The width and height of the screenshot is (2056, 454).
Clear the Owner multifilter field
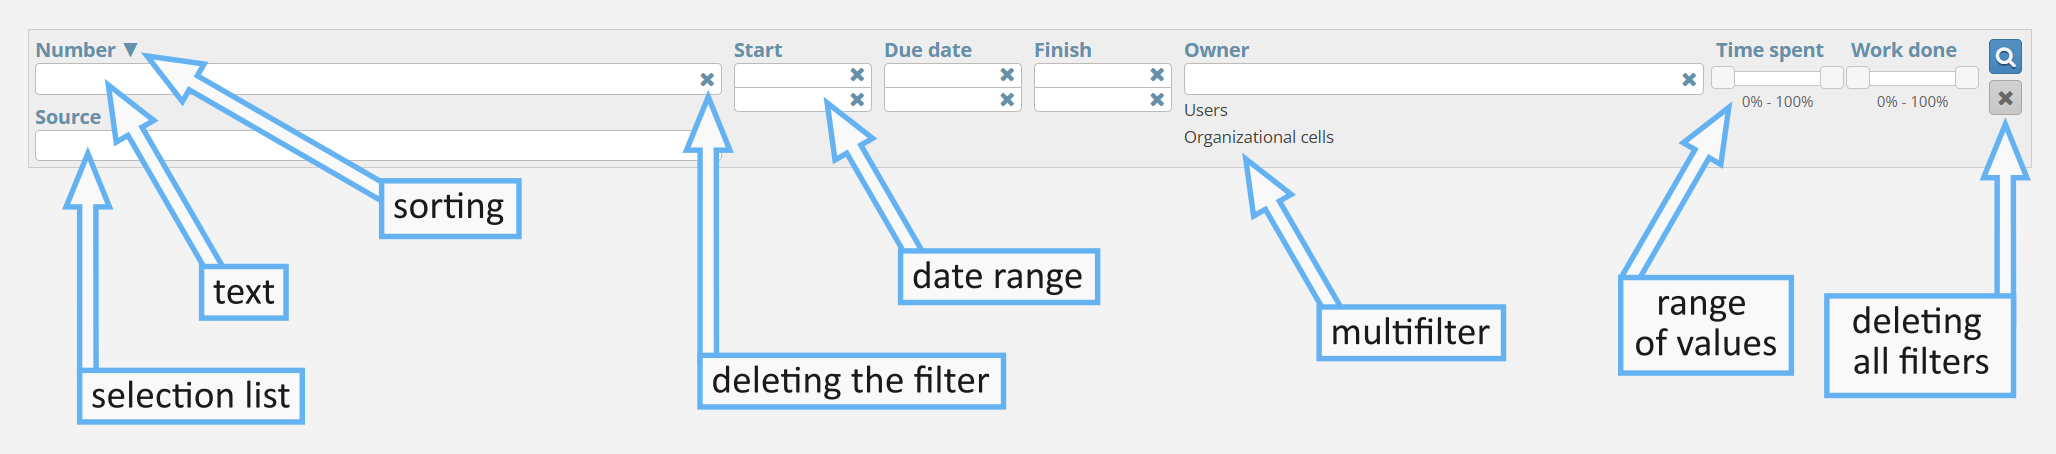click(1689, 79)
